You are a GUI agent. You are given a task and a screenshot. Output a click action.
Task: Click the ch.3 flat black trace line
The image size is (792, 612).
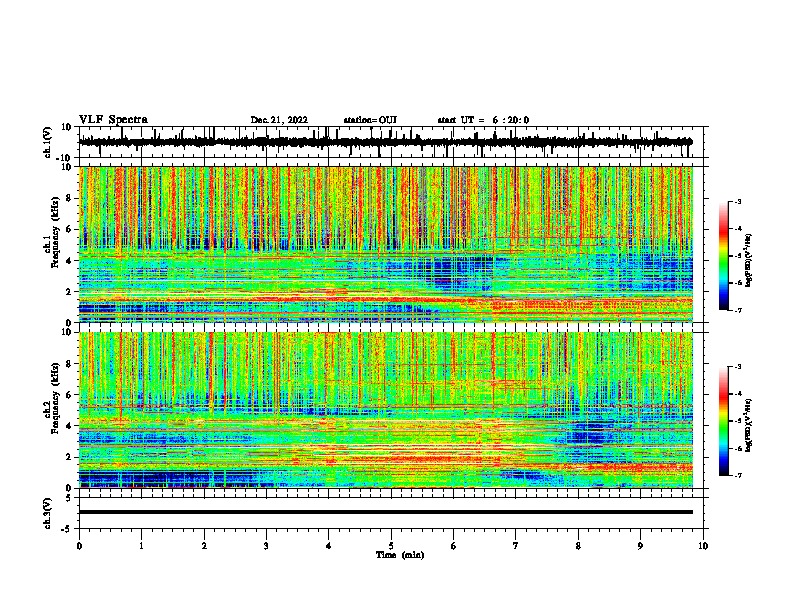(x=386, y=512)
